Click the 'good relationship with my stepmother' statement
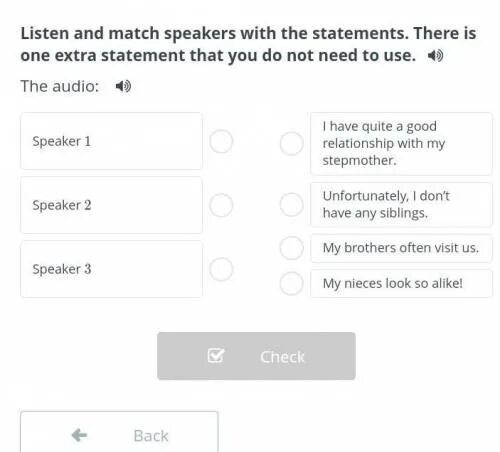 pos(401,144)
